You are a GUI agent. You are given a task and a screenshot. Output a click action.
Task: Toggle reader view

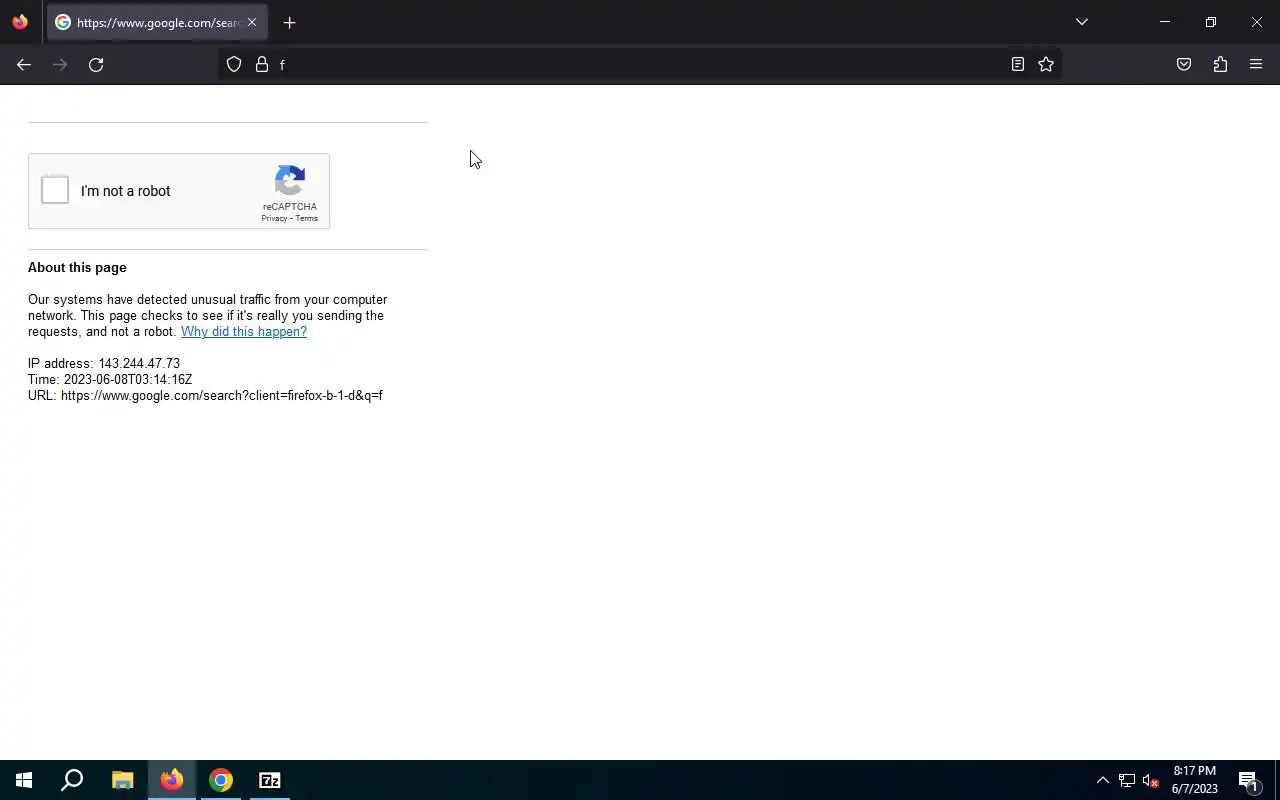(1017, 64)
